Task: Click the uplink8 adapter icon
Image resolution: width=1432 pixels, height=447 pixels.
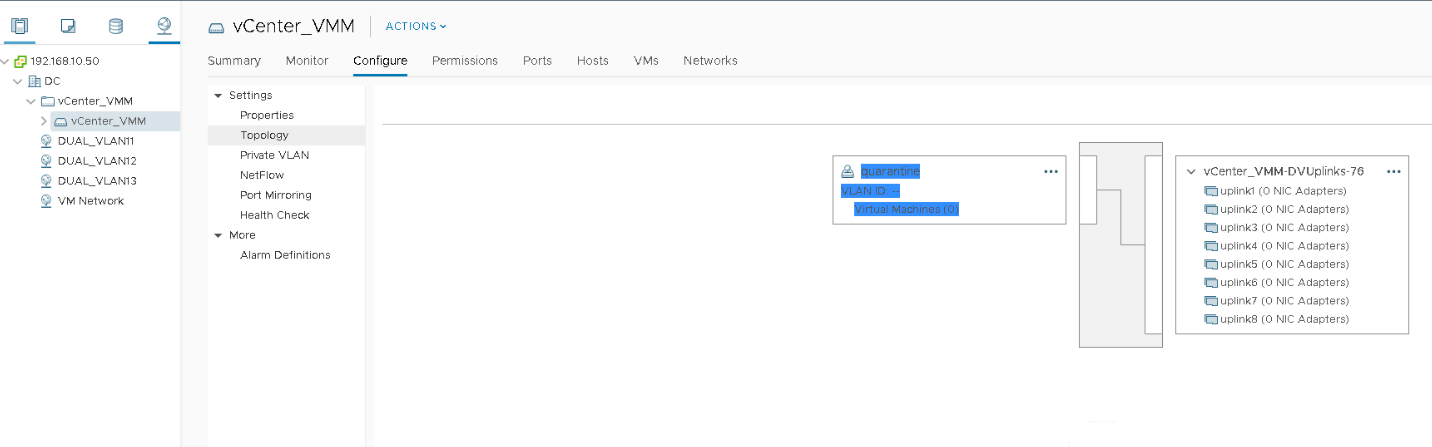Action: tap(1211, 319)
